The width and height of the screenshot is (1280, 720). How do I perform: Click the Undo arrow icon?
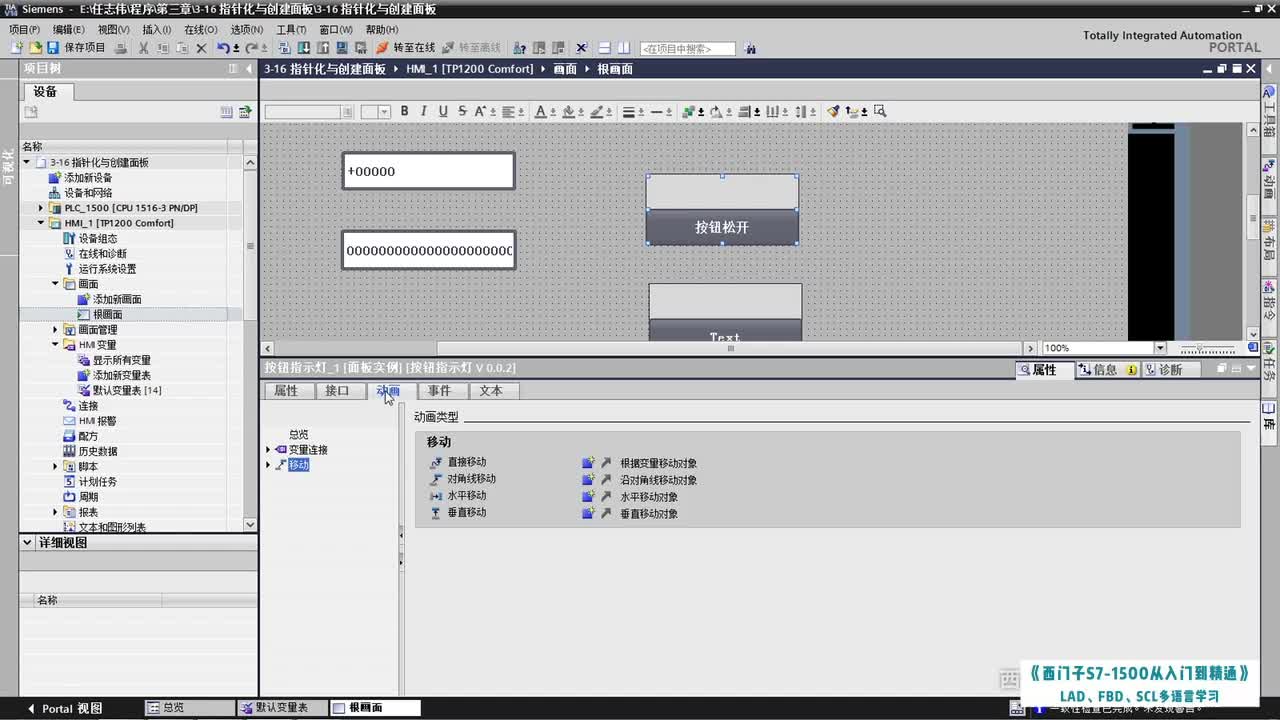pyautogui.click(x=224, y=48)
